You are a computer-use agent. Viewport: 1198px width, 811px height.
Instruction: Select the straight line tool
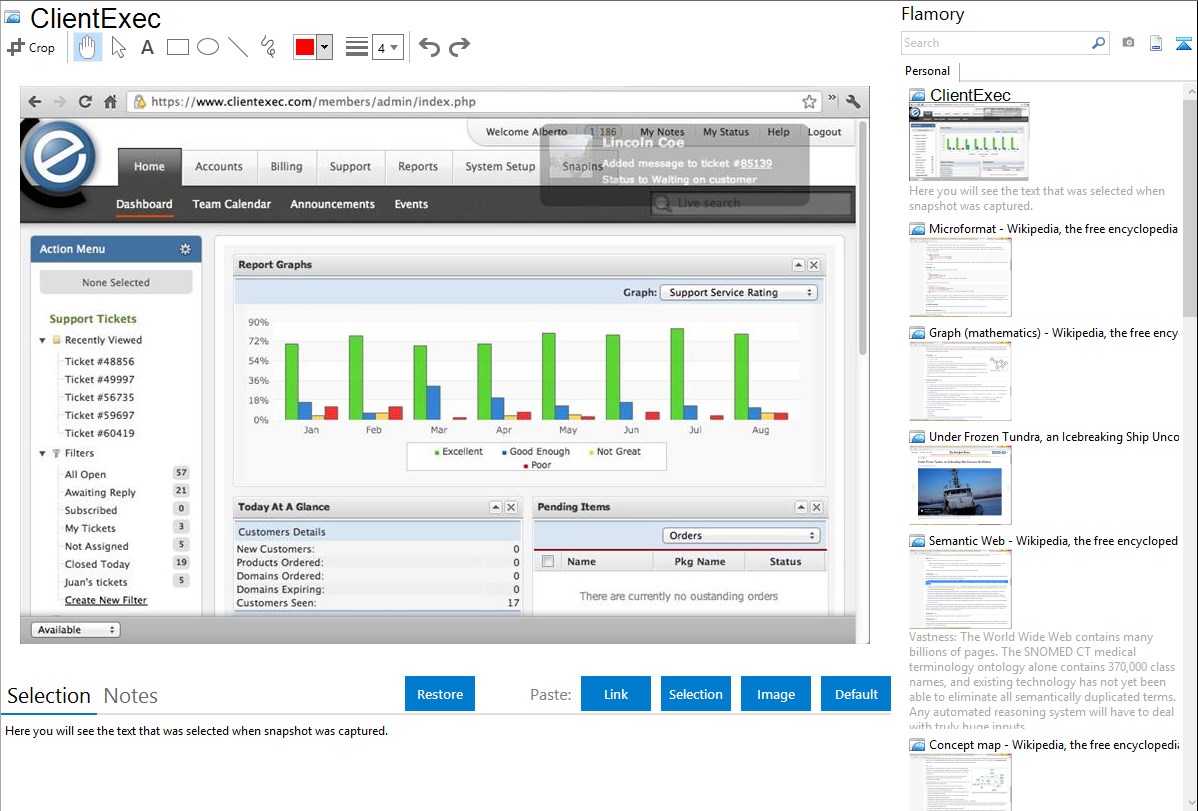(x=238, y=47)
